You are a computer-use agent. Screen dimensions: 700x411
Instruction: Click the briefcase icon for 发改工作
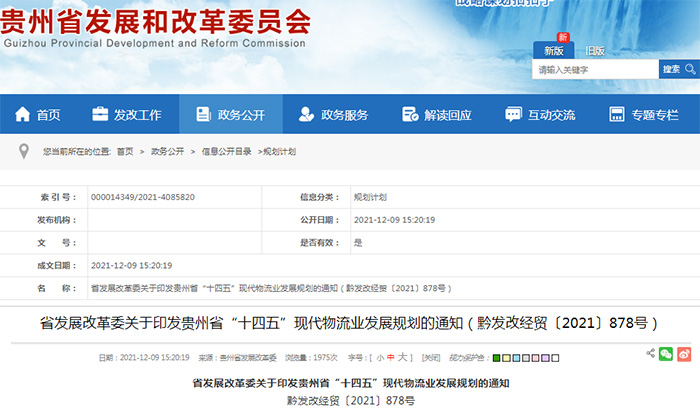tap(100, 114)
